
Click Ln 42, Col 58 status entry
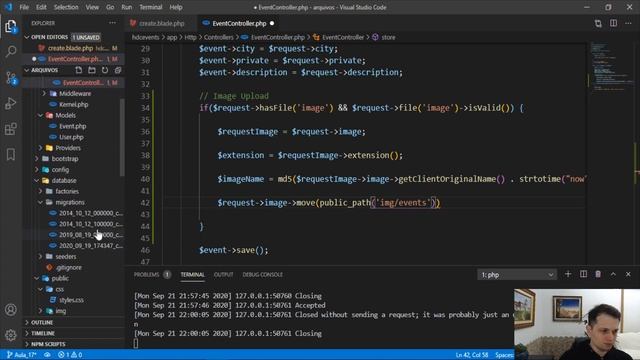(x=471, y=355)
